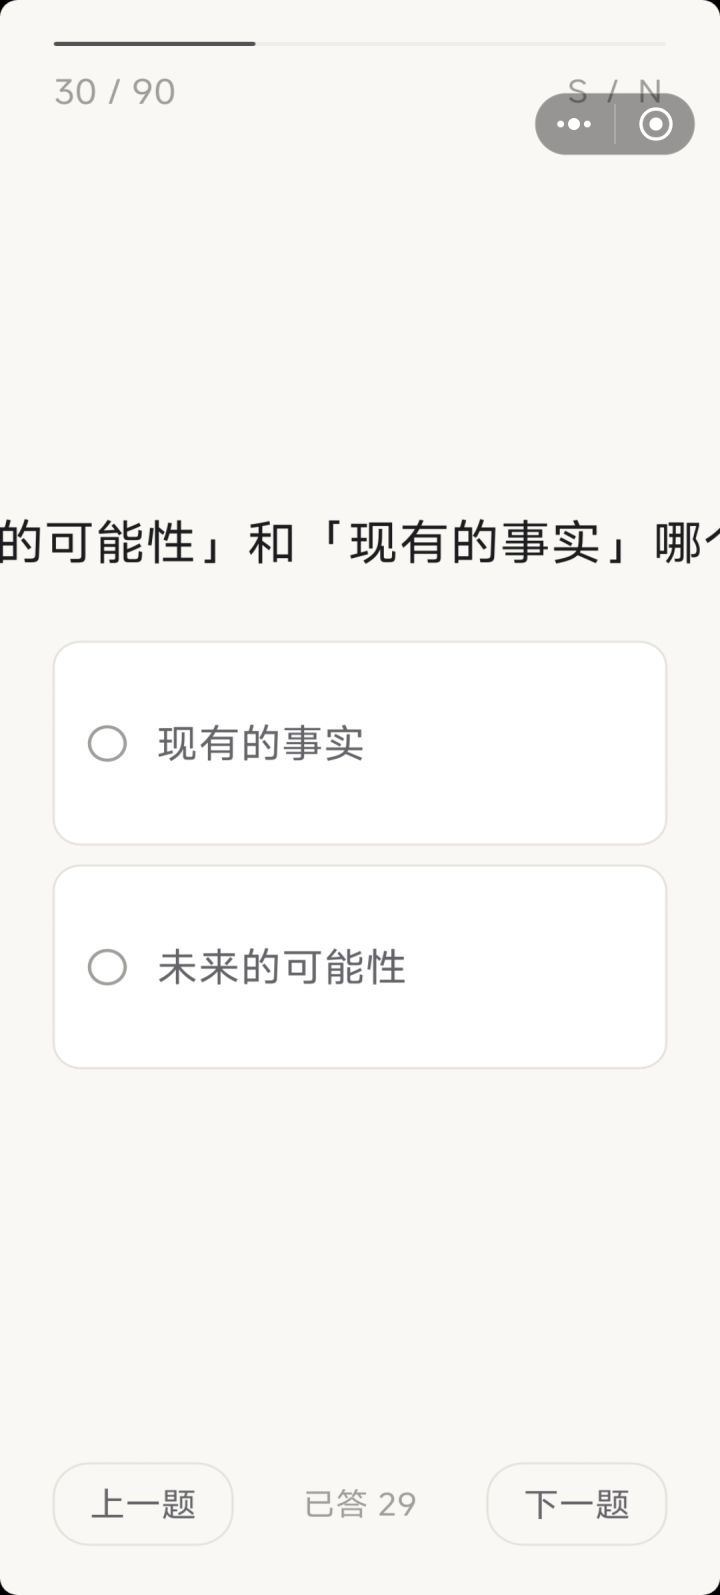Tap the scrolling question text line
The height and width of the screenshot is (1595, 720).
360,543
